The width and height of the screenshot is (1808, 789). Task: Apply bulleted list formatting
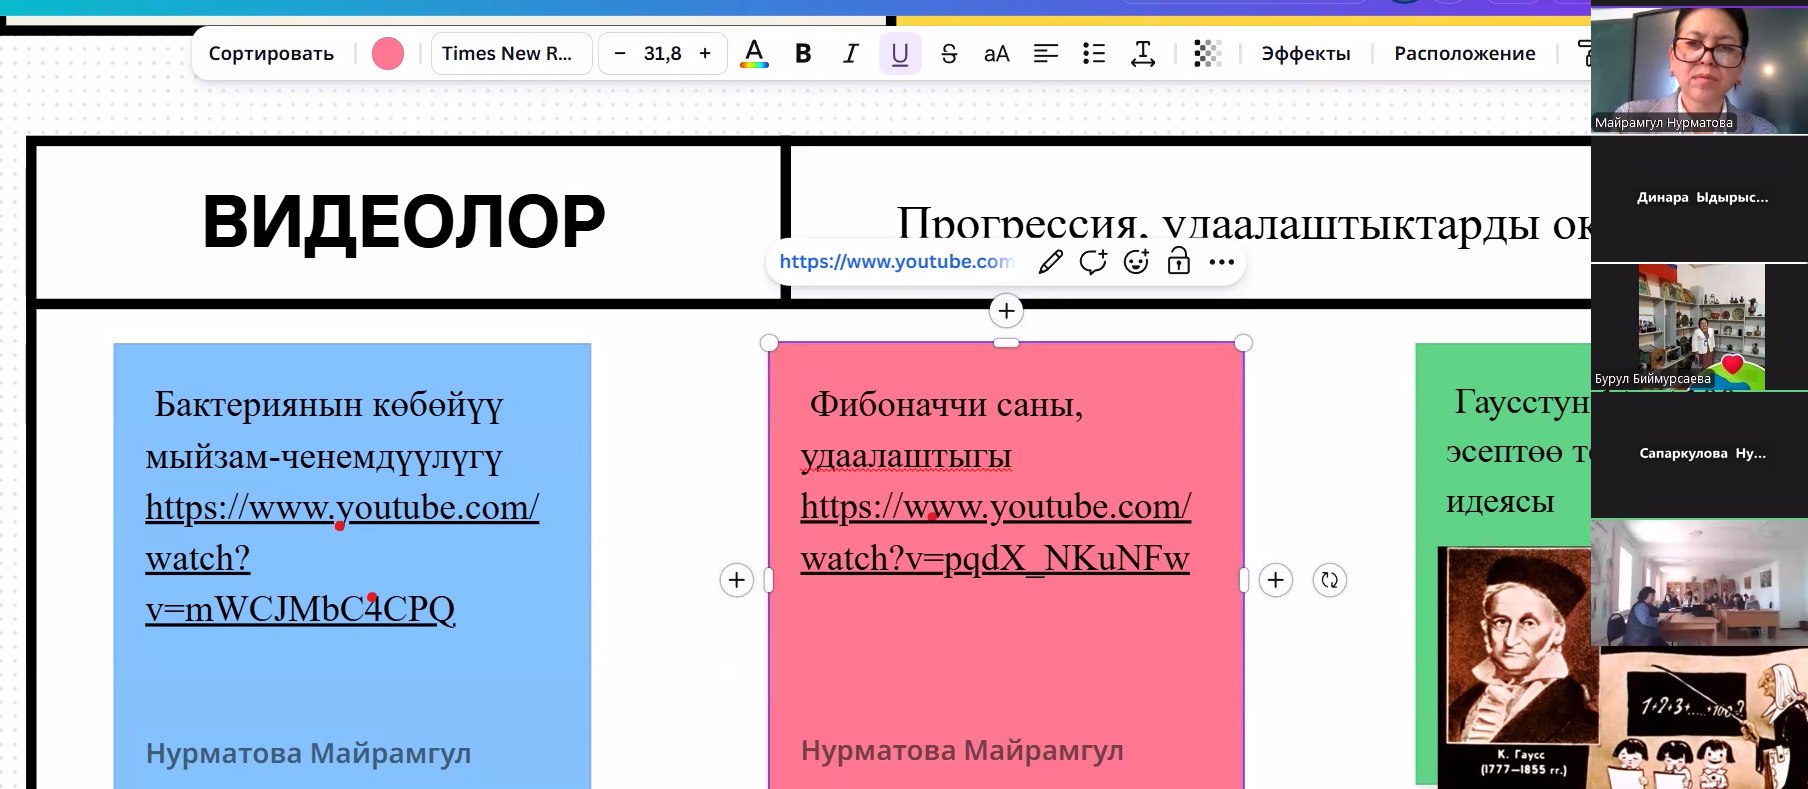1094,54
